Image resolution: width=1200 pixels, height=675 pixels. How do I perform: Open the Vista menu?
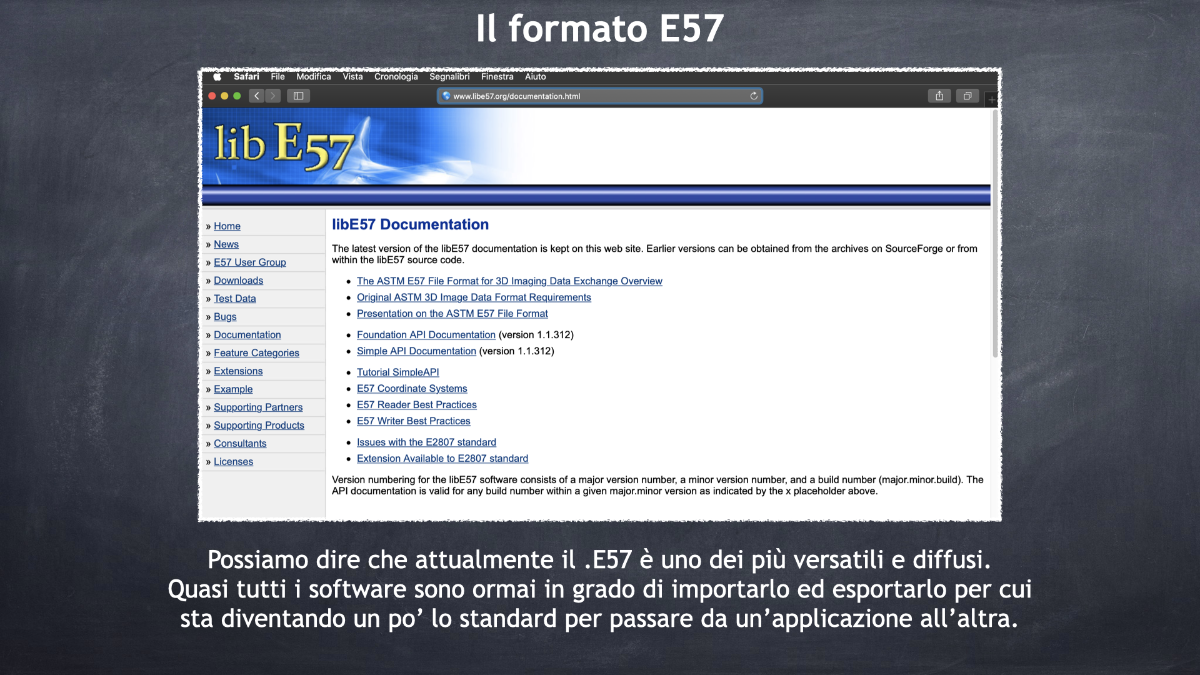coord(353,77)
